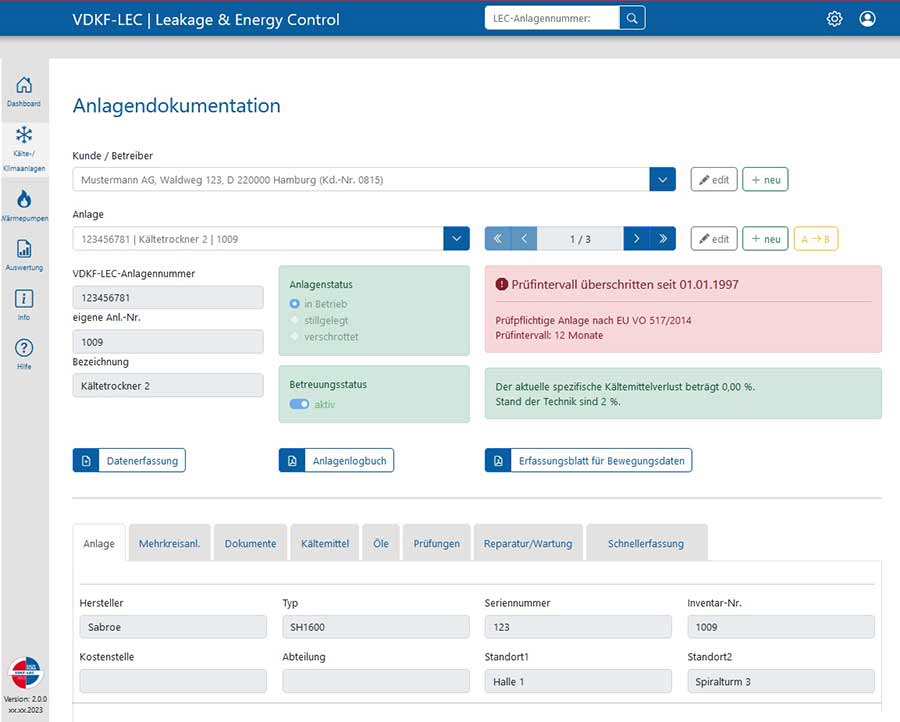Click the Hersteller field Sabroe
The image size is (900, 722).
[x=173, y=627]
